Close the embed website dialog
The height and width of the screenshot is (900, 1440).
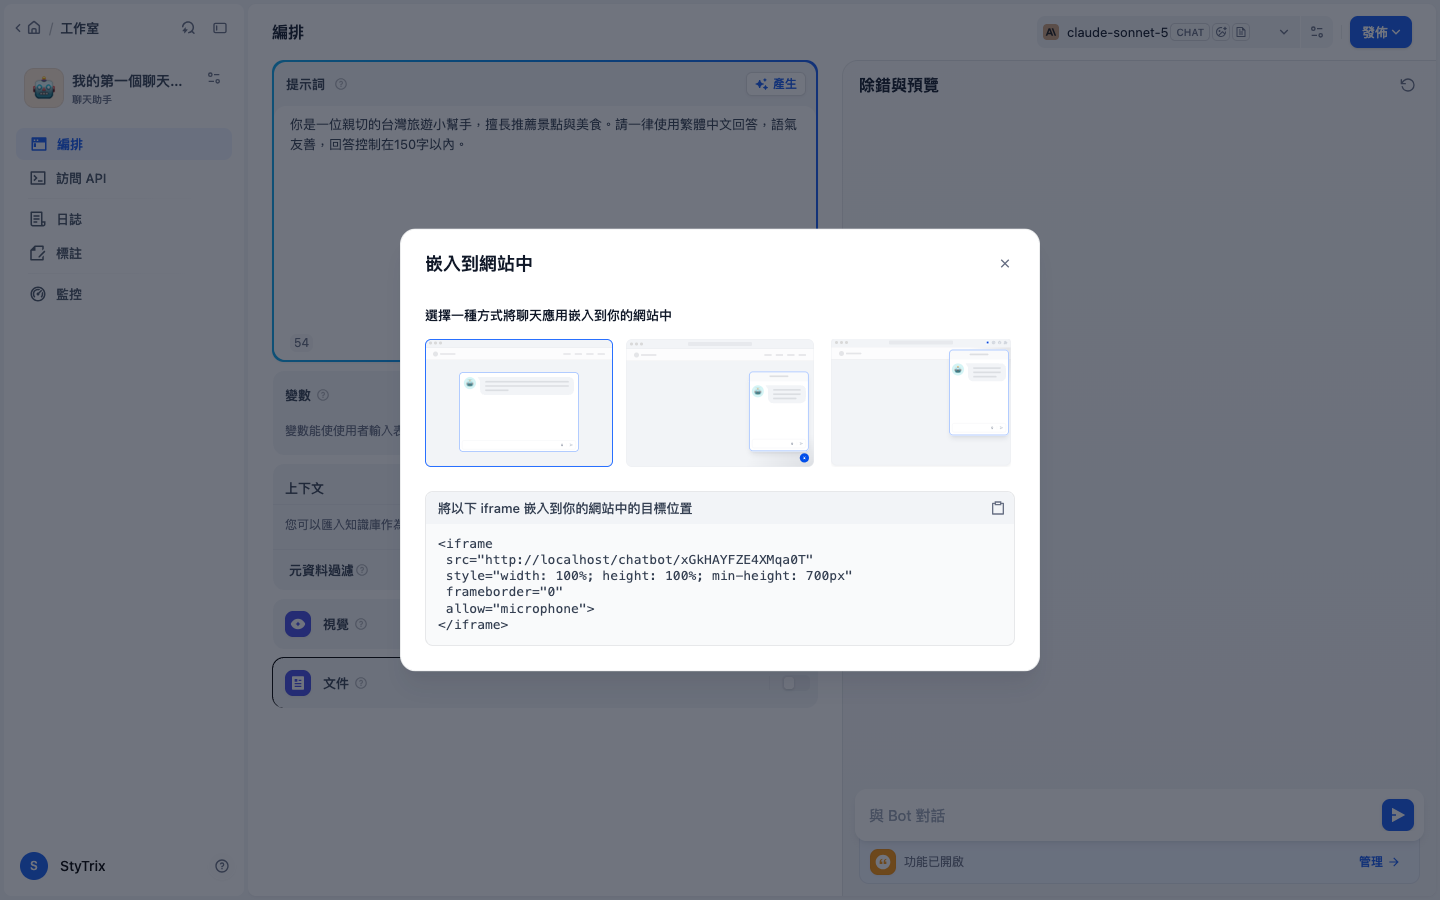(1005, 264)
